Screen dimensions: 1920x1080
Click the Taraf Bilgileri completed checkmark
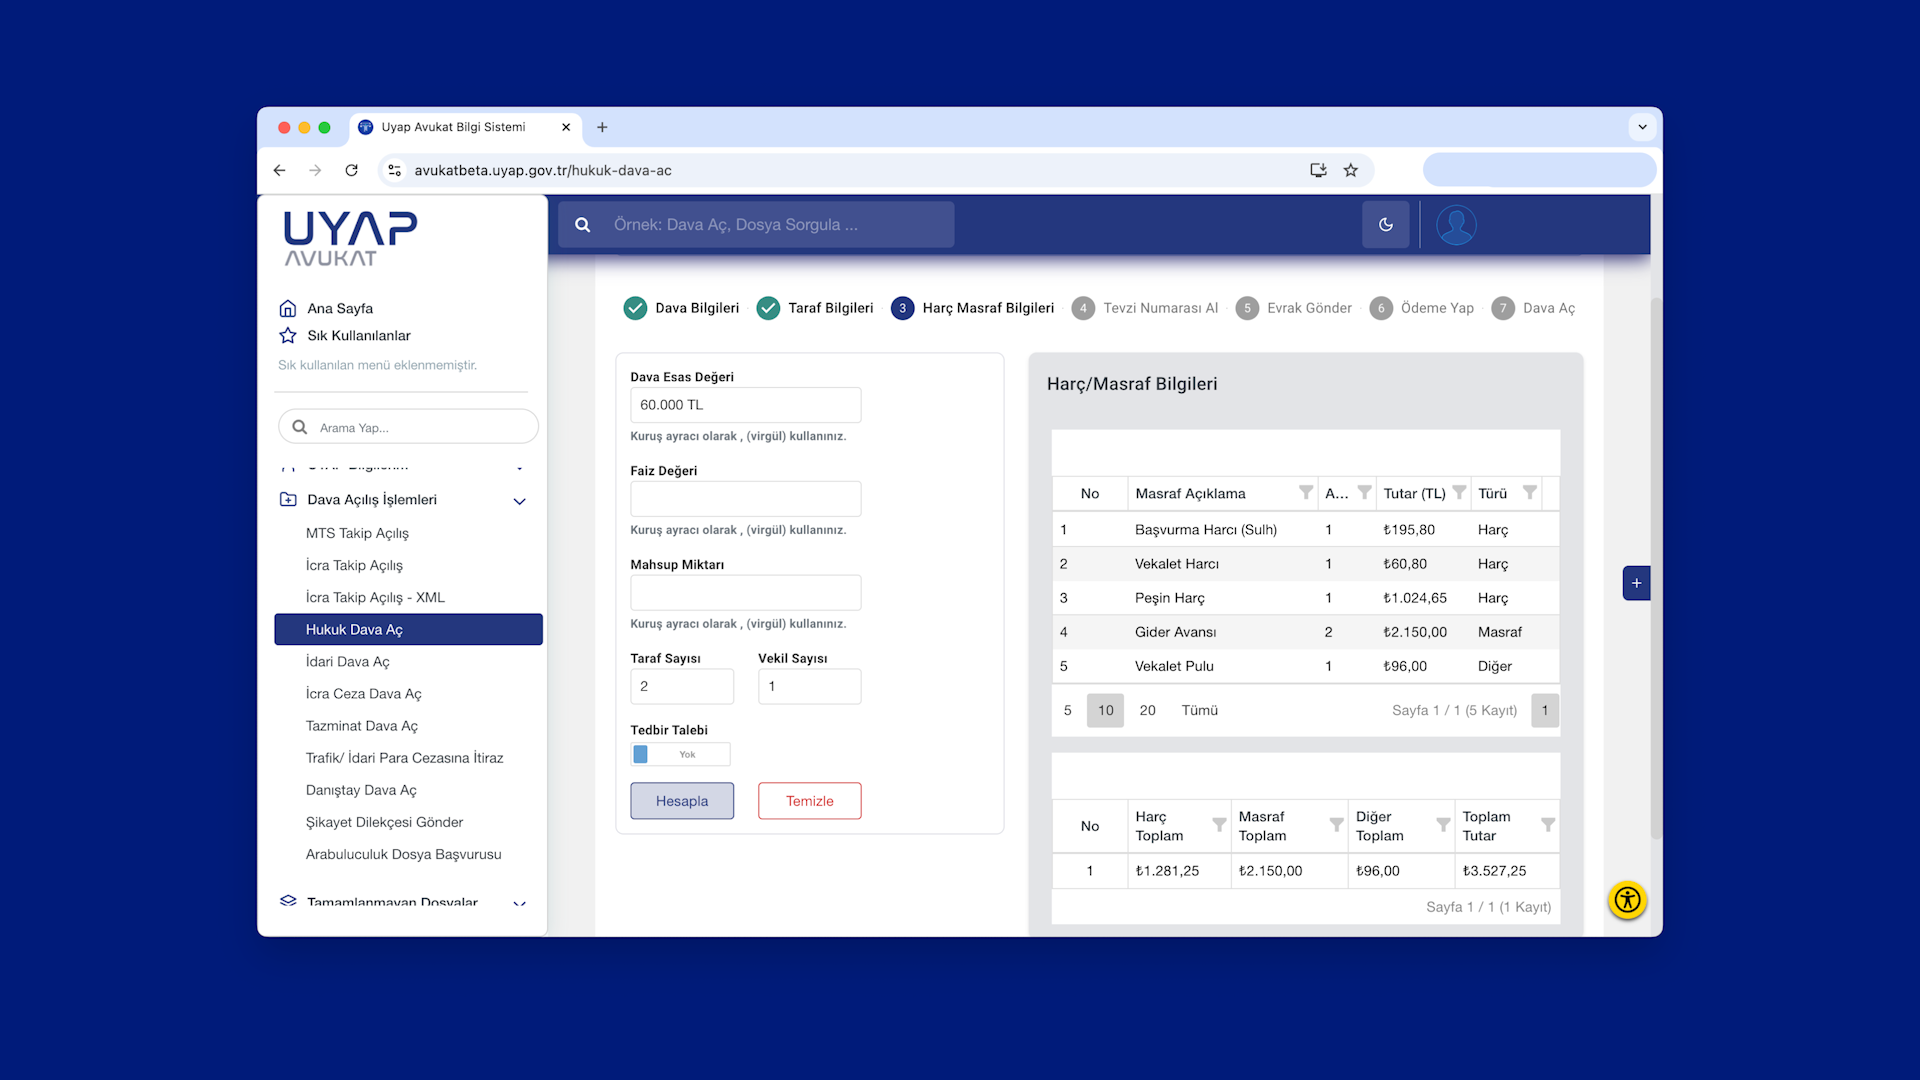pos(768,308)
